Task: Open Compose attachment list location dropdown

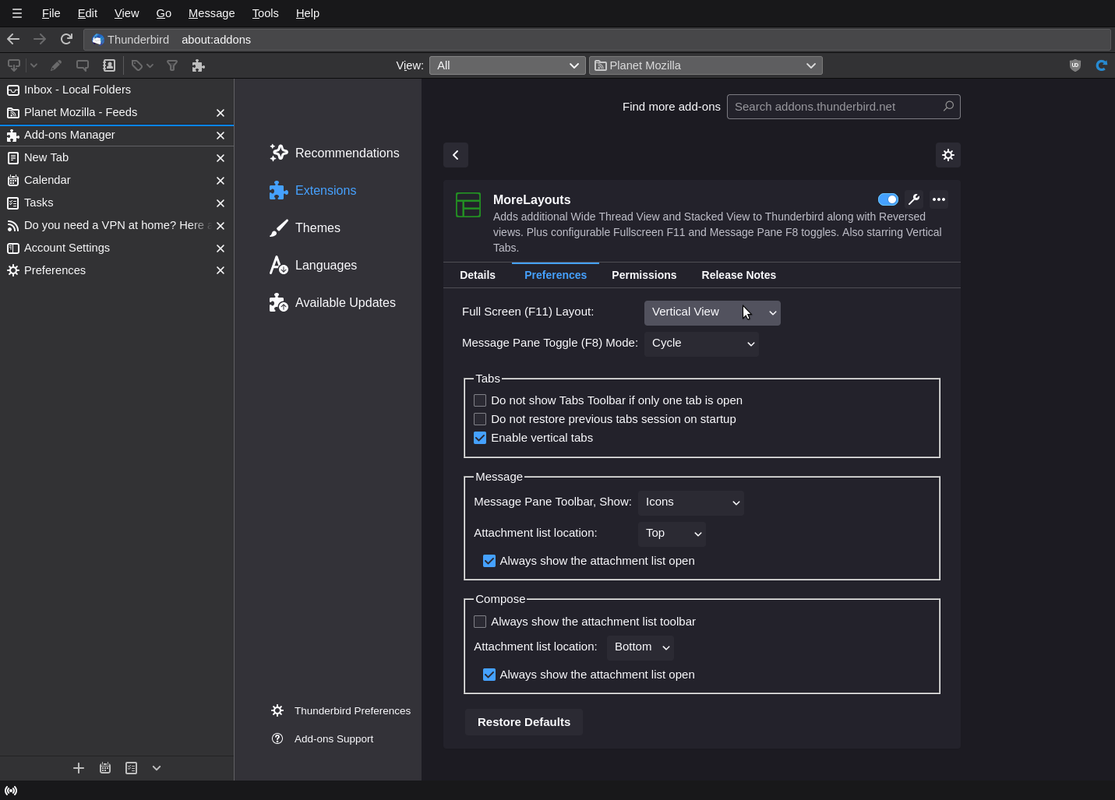Action: (640, 647)
